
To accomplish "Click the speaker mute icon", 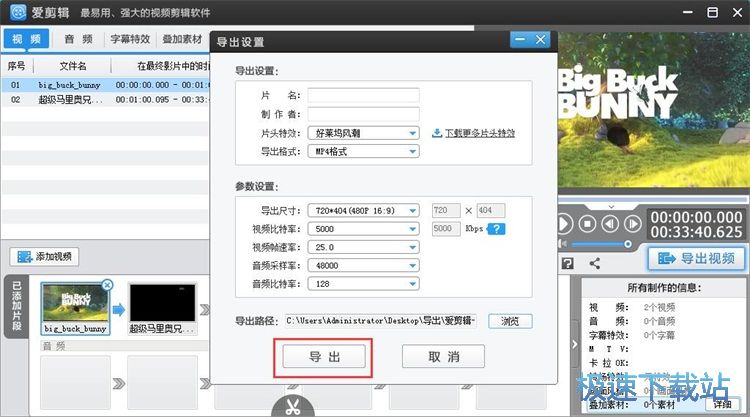I will click(x=562, y=244).
